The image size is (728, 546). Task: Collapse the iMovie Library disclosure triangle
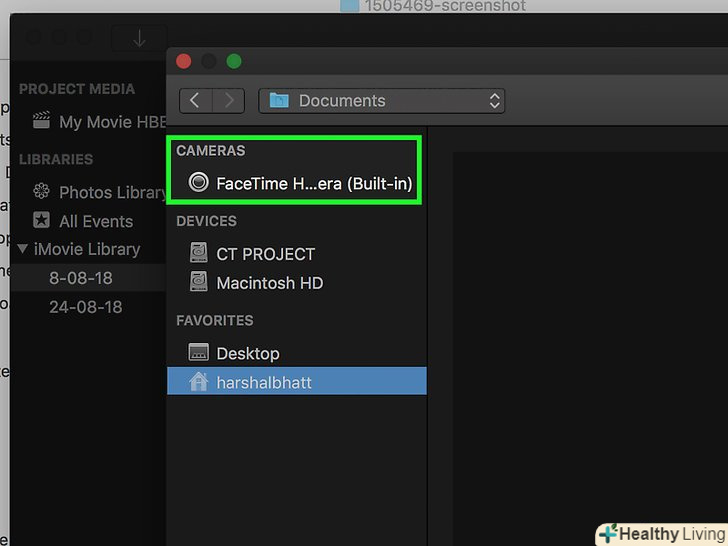pyautogui.click(x=22, y=248)
